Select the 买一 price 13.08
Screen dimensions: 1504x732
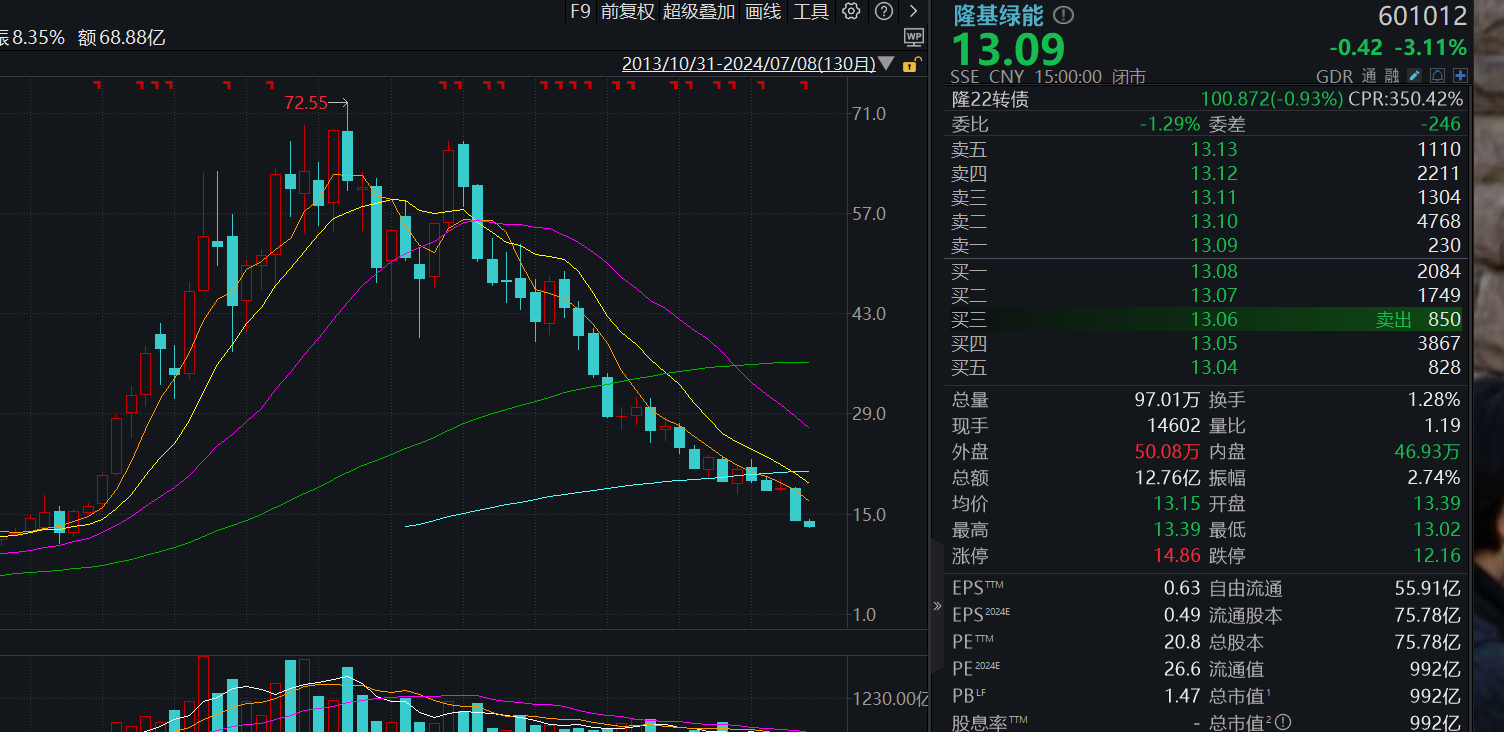click(1214, 271)
